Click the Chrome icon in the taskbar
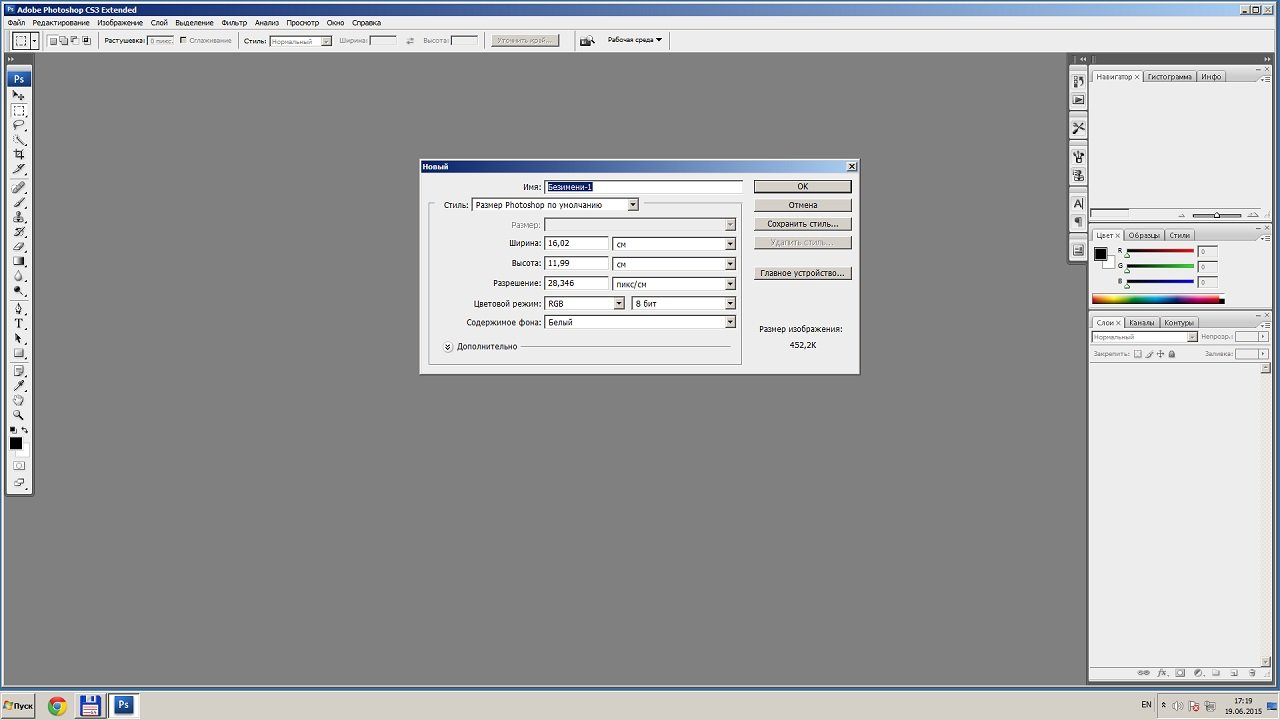 [x=57, y=706]
